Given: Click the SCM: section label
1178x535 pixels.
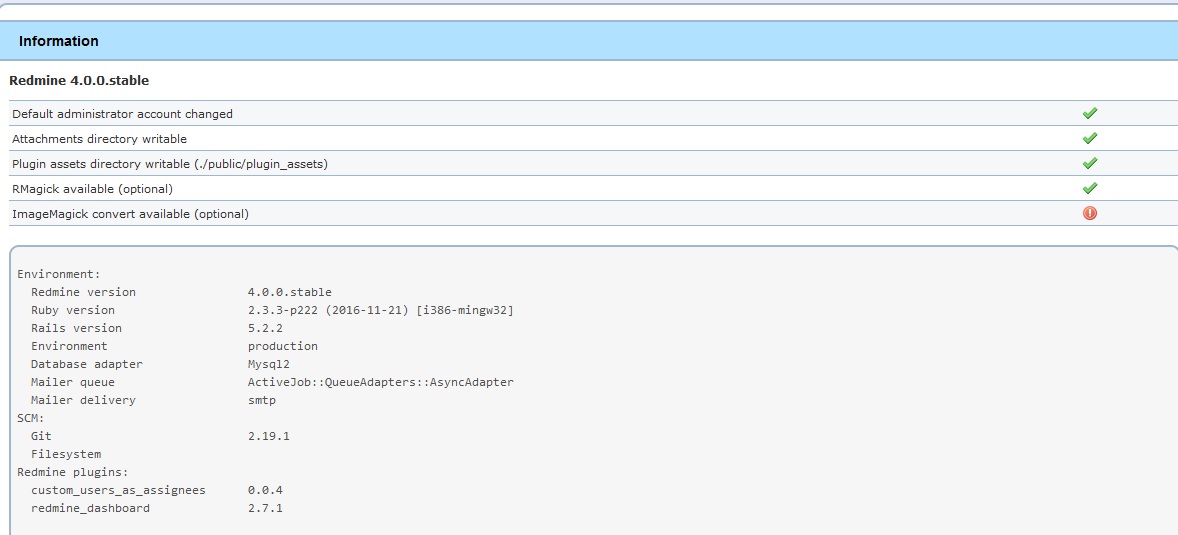Looking at the screenshot, I should coord(31,419).
